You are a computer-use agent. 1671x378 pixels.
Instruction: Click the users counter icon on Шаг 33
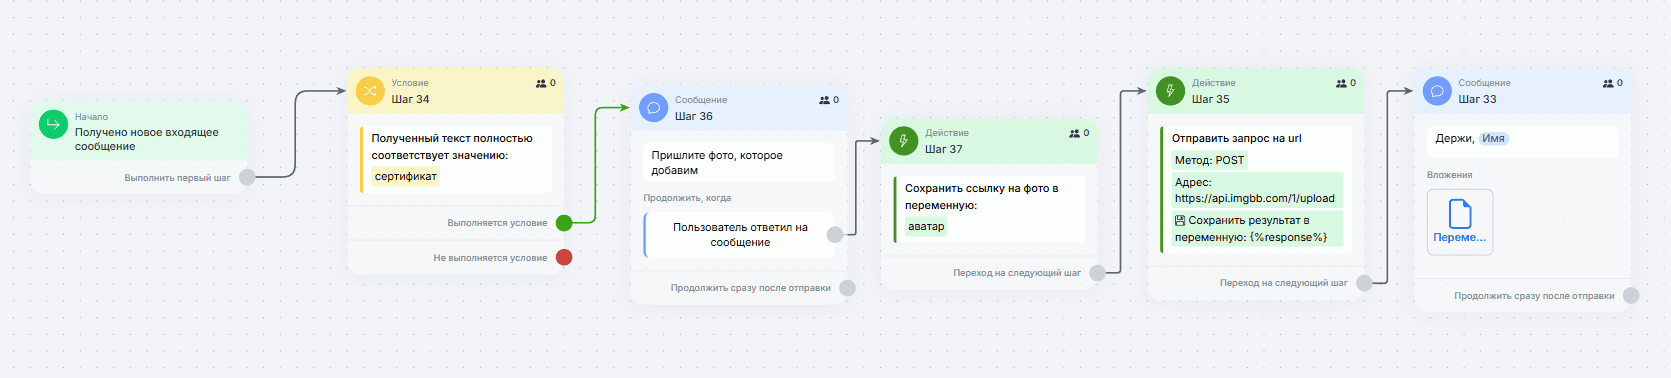click(1608, 83)
